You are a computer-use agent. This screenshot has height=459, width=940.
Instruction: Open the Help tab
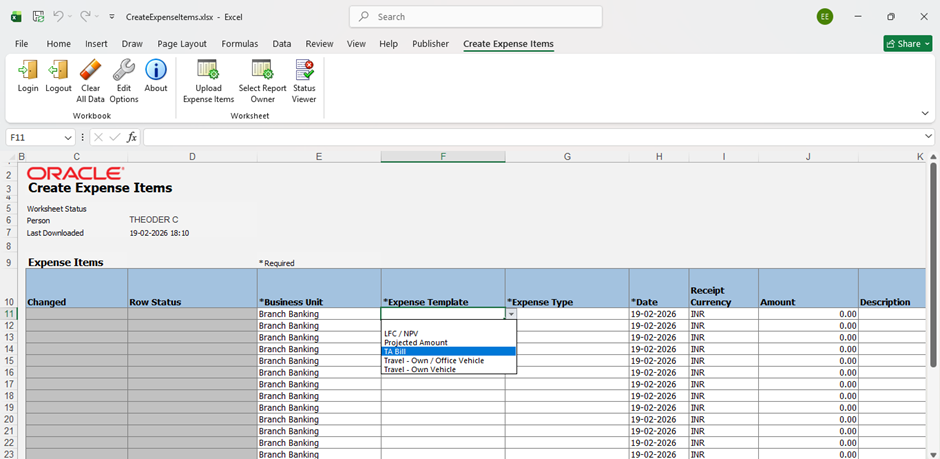point(388,44)
